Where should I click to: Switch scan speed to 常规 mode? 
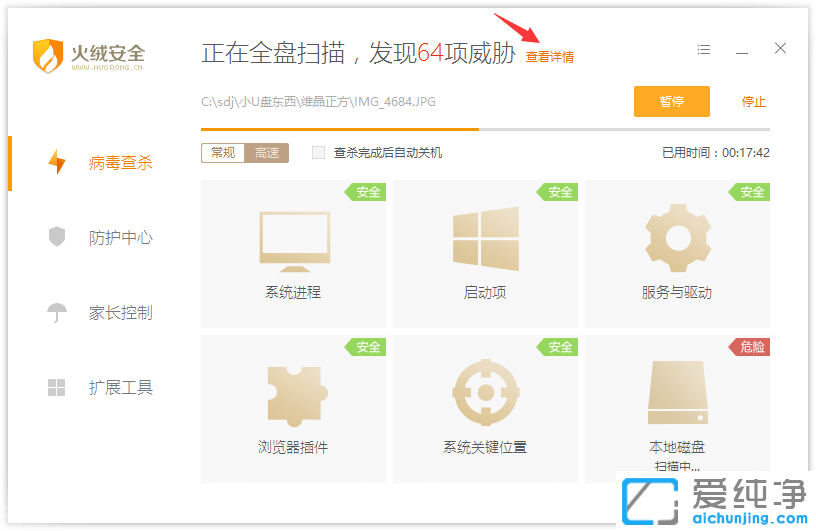[223, 153]
